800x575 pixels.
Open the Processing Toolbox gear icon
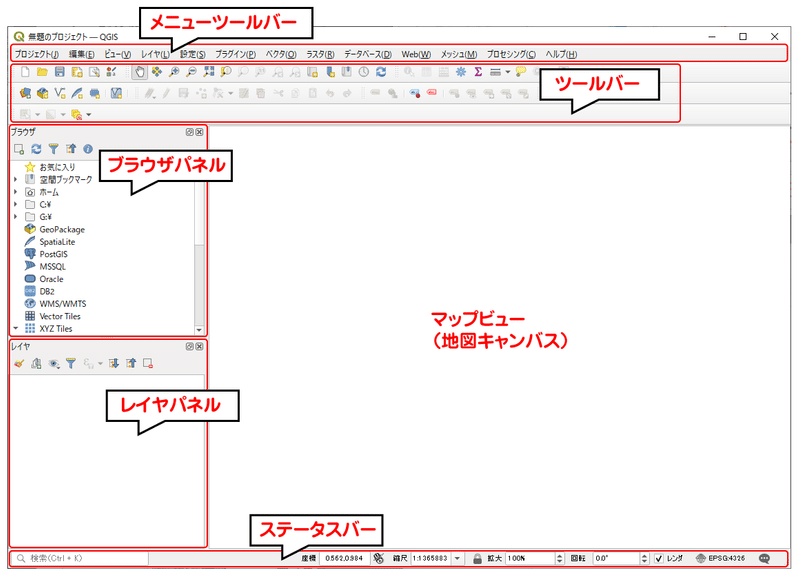(x=461, y=72)
